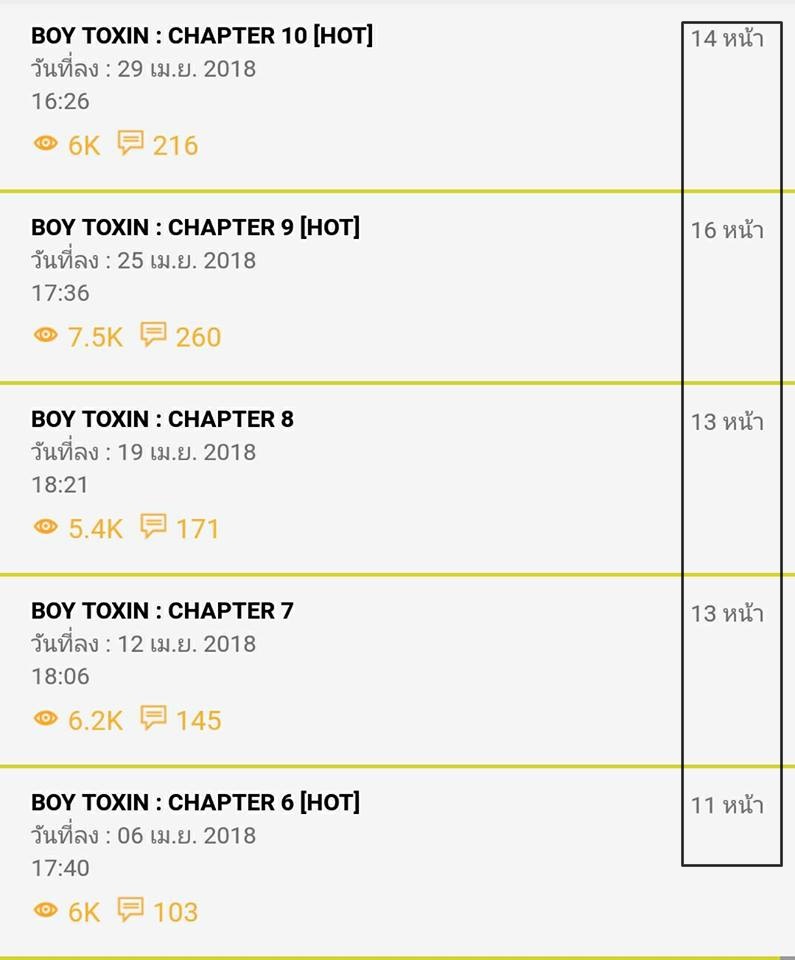Viewport: 795px width, 960px height.
Task: Click the 11 หน้า page count label
Action: tap(727, 805)
